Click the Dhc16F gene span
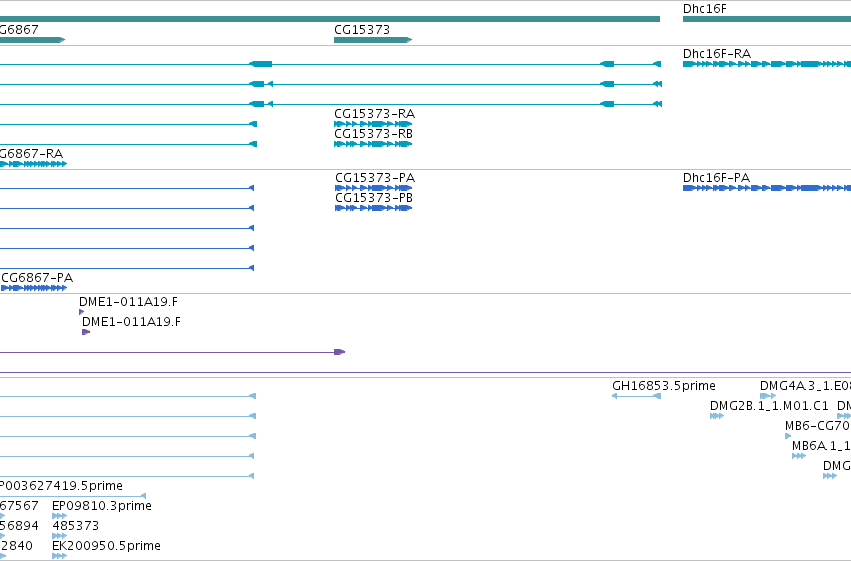851x561 pixels. [x=766, y=19]
